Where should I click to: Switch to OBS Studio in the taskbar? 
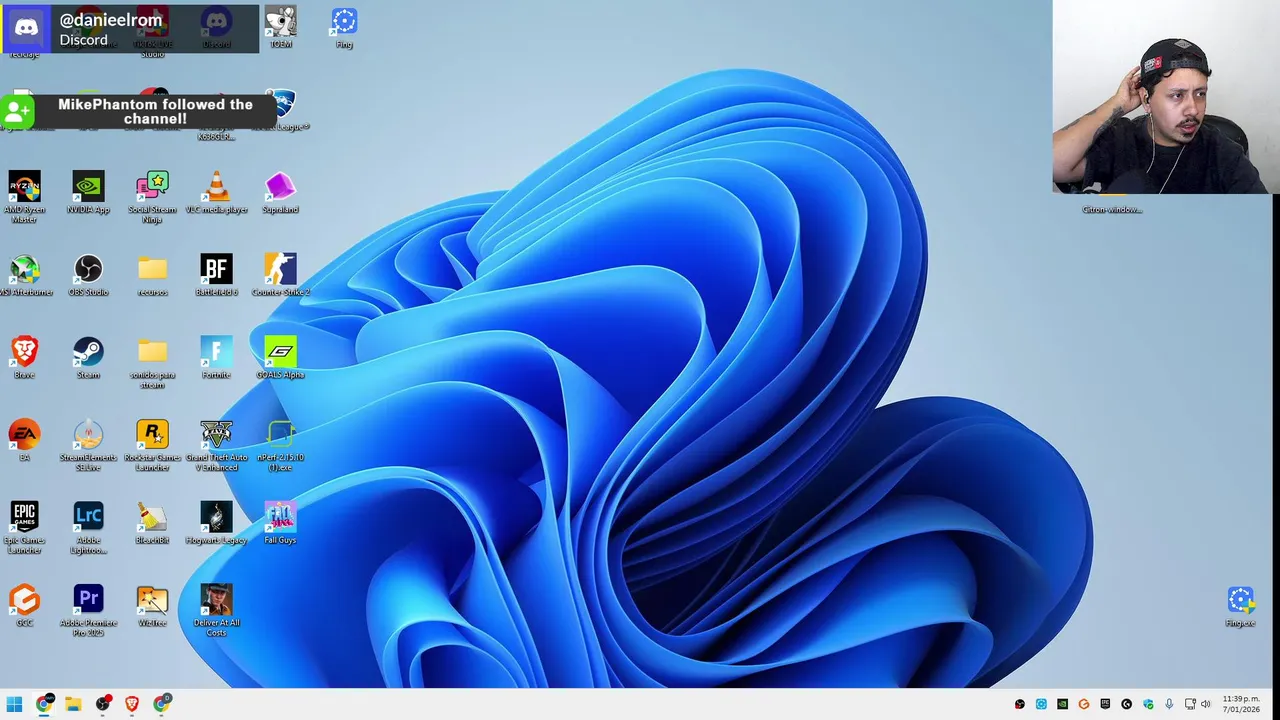(x=103, y=704)
